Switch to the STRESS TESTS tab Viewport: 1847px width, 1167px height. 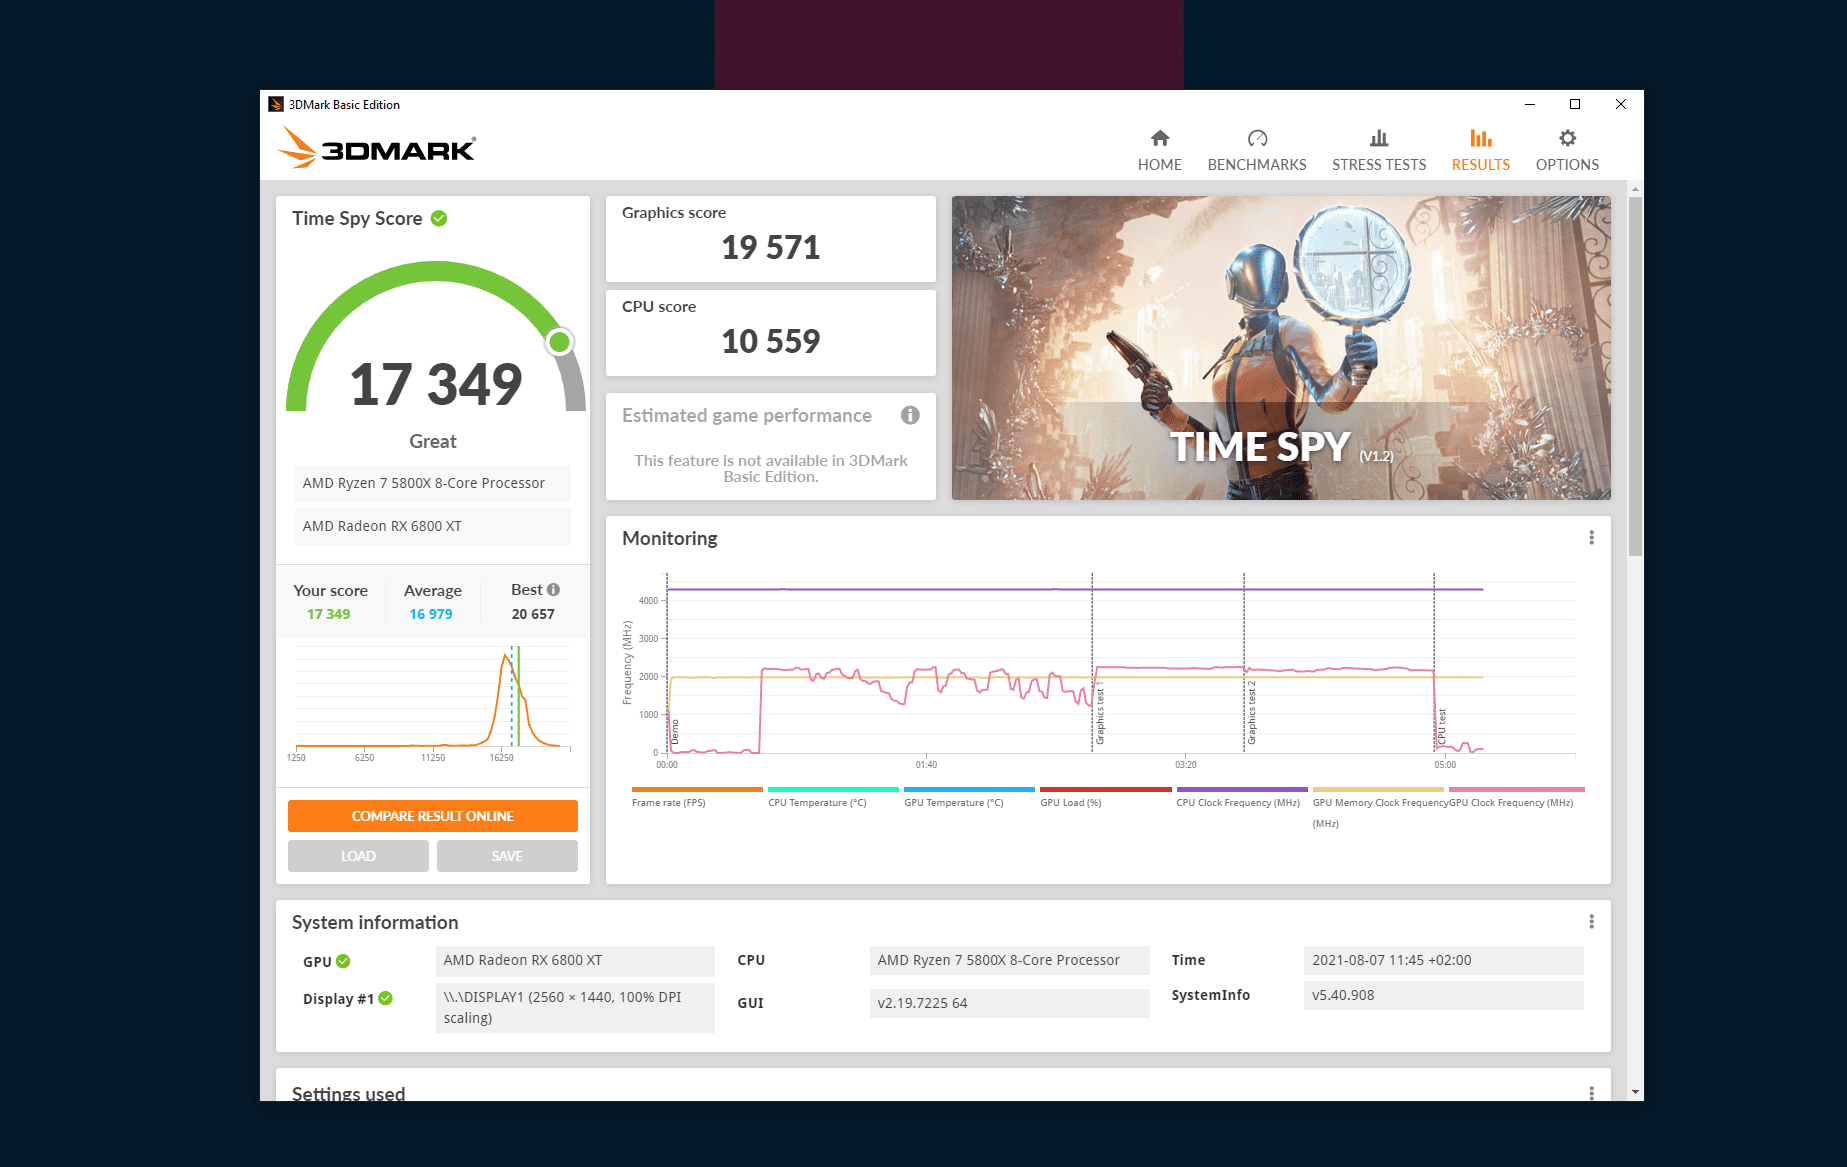point(1378,150)
